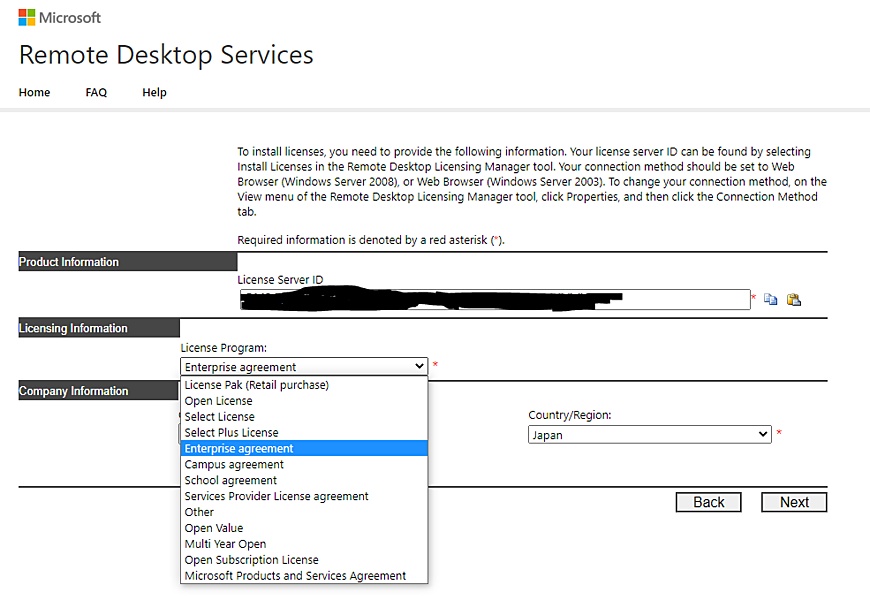Select Japan in the Country/Region combo box
Screen dimensions: 870x600
pyautogui.click(x=650, y=434)
